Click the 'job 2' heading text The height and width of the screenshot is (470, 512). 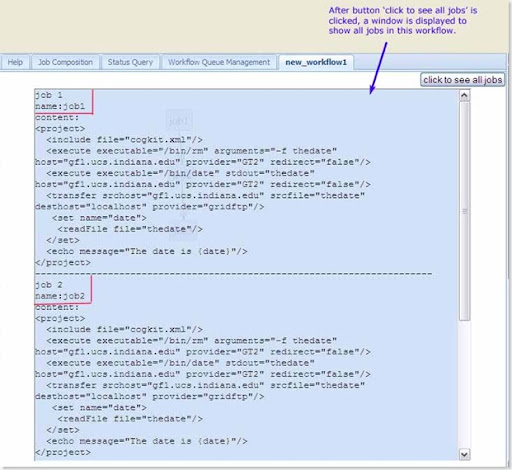click(x=49, y=285)
